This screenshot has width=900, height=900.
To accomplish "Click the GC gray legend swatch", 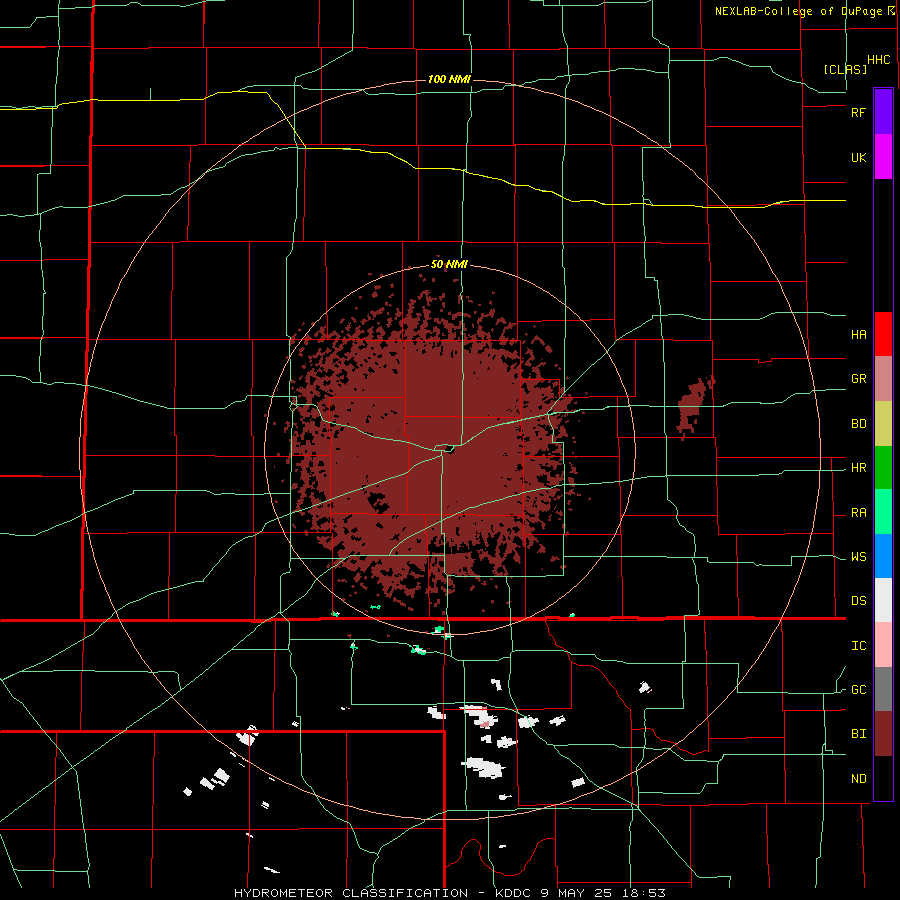I will (883, 689).
